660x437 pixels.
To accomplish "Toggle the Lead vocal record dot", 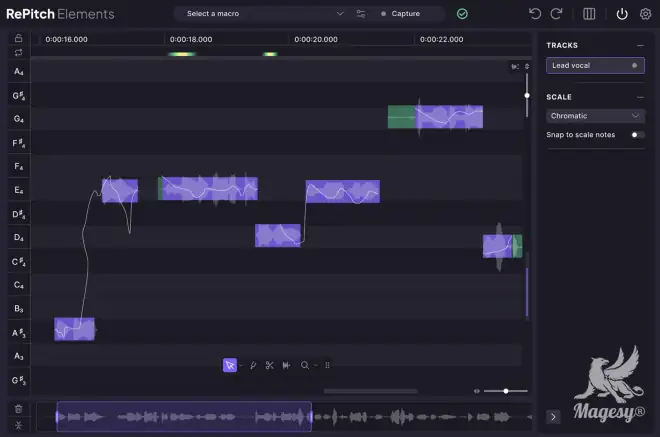I will [634, 66].
